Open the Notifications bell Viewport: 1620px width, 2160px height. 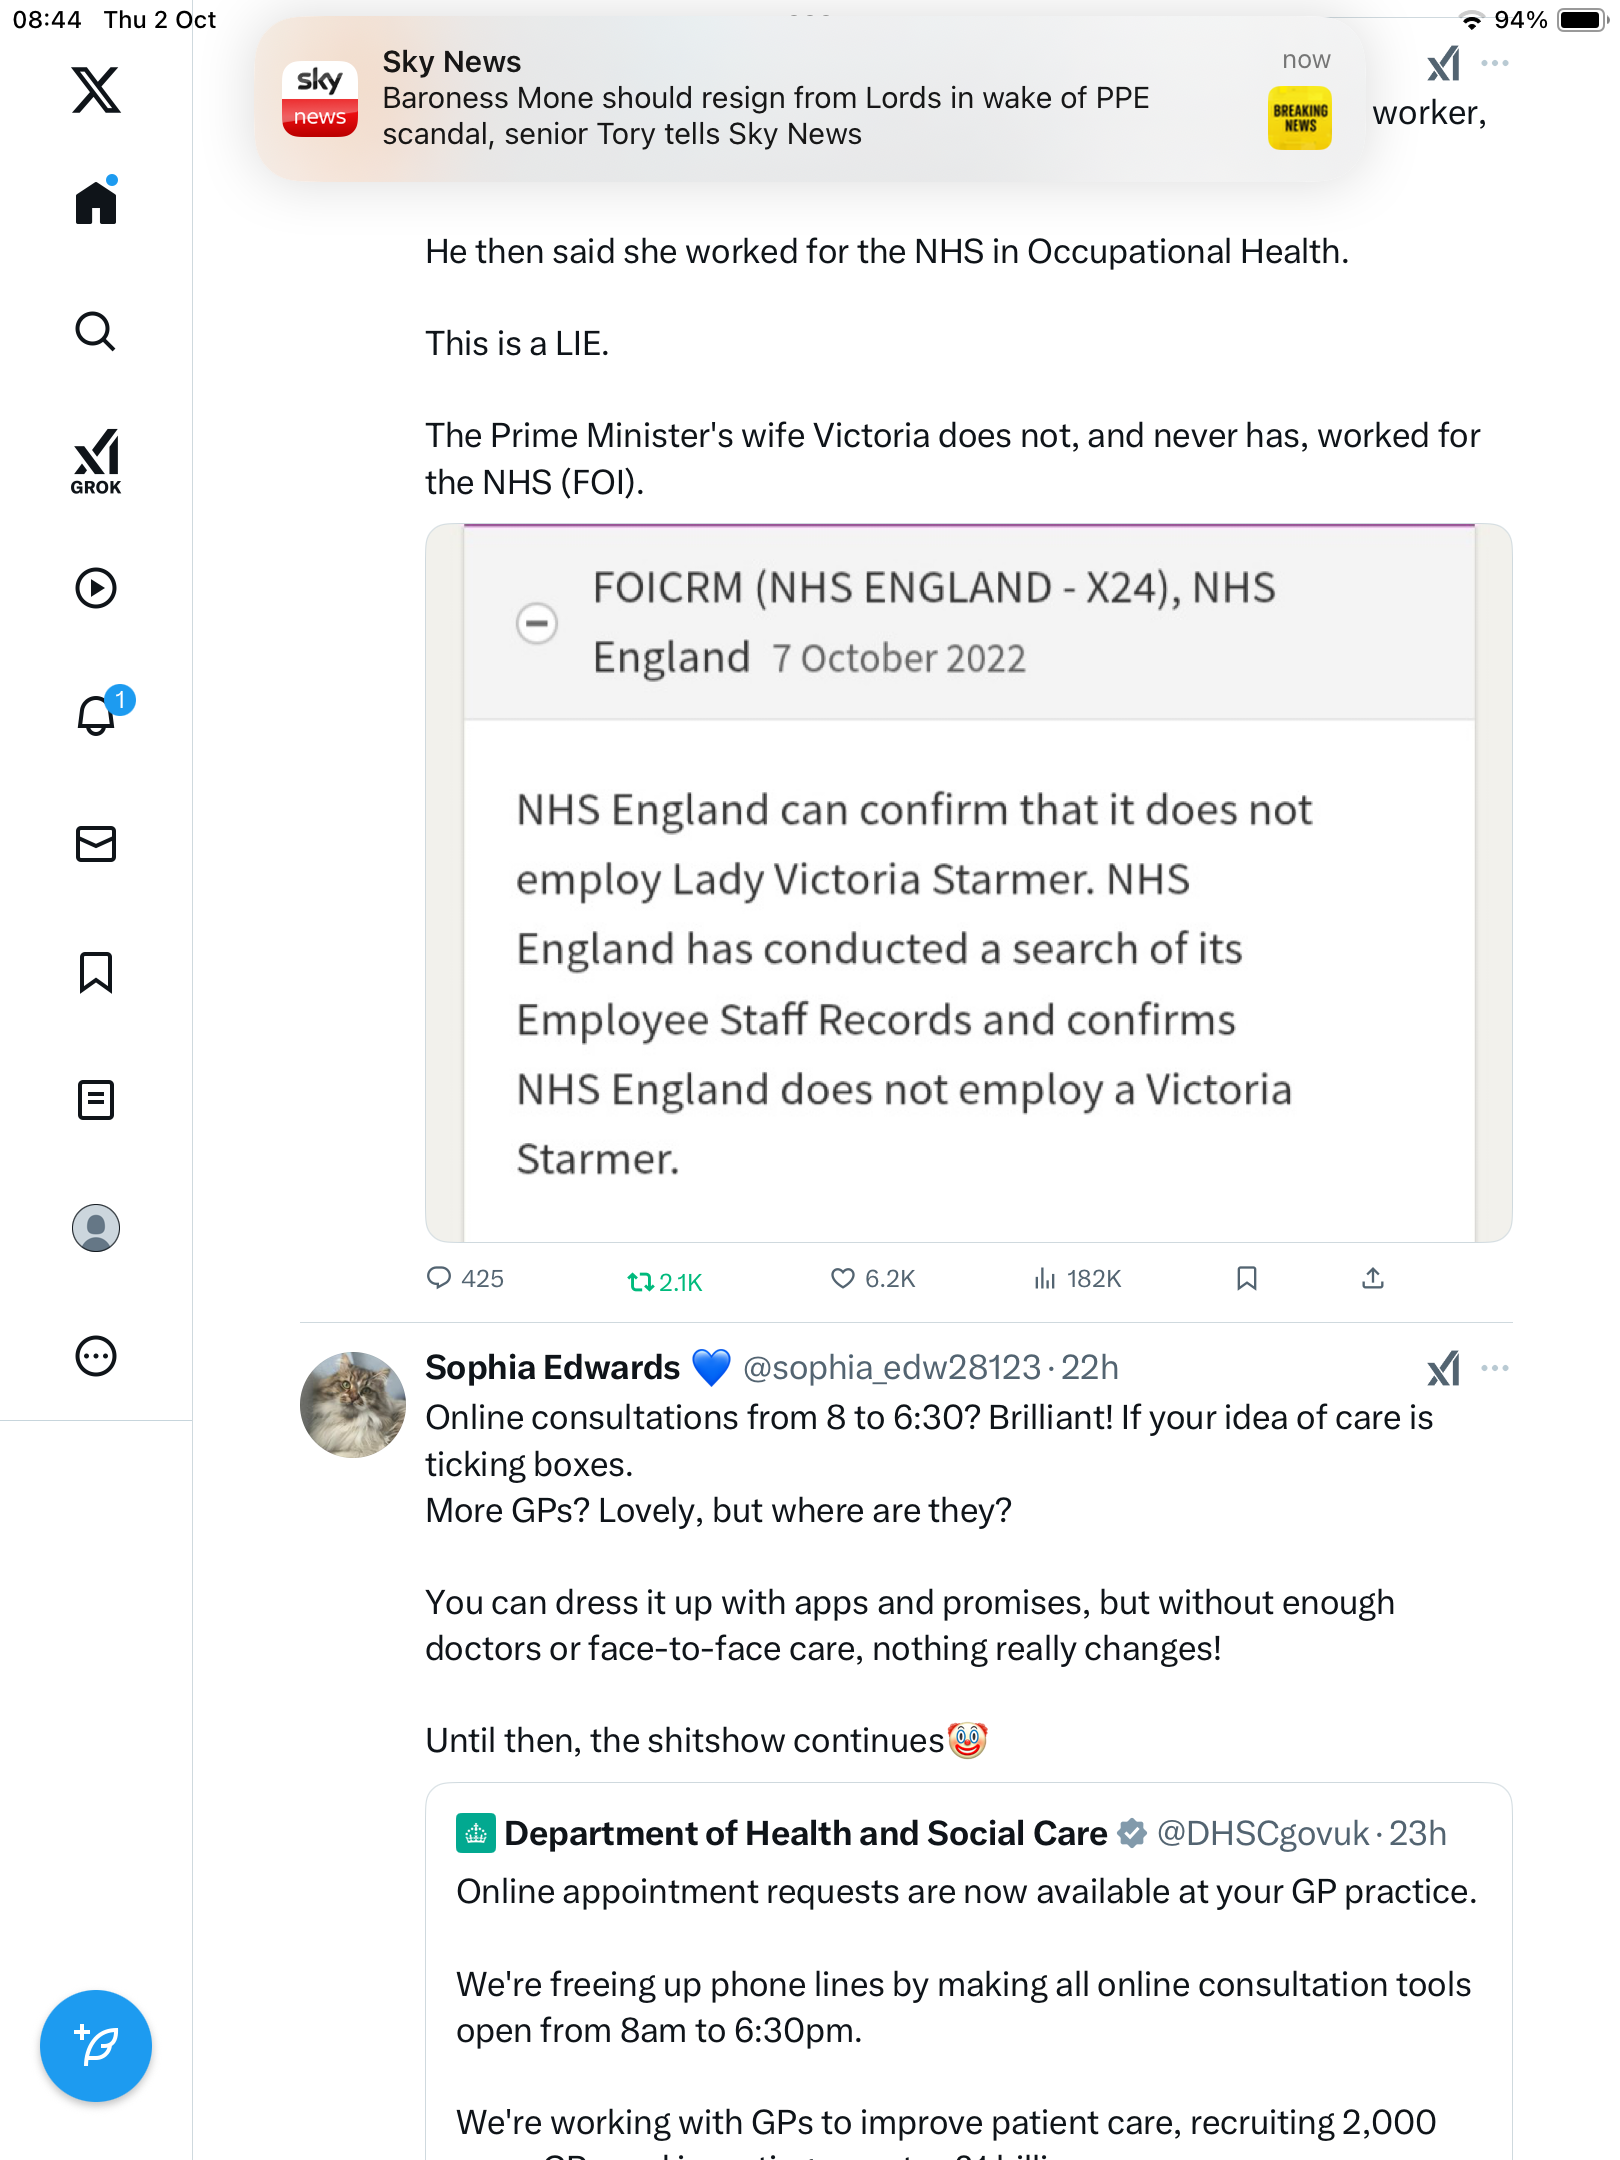pyautogui.click(x=96, y=716)
